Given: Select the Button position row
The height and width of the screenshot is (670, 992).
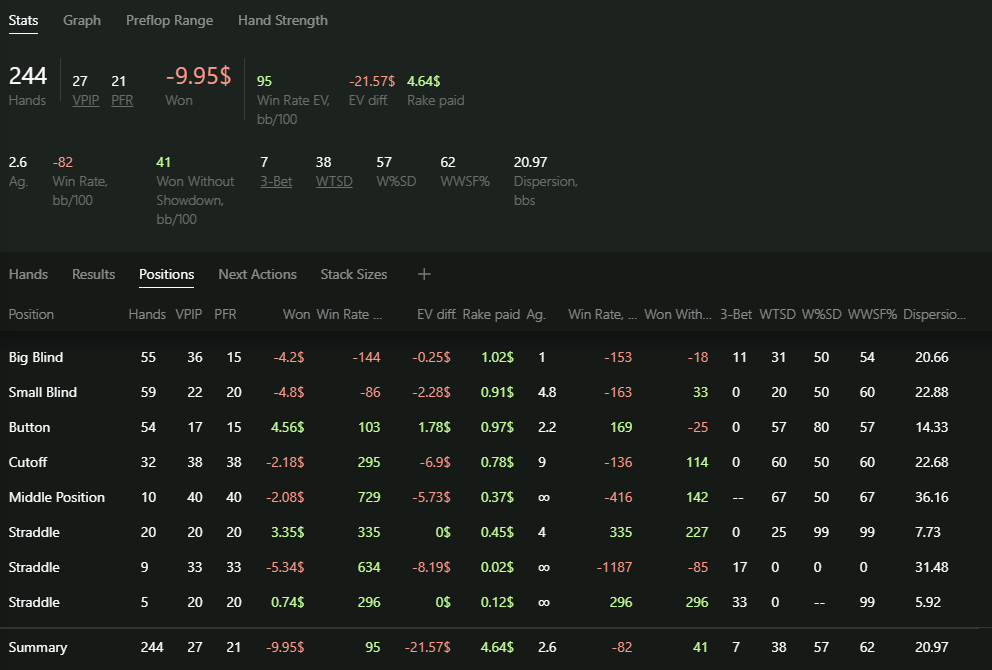Looking at the screenshot, I should pyautogui.click(x=496, y=427).
